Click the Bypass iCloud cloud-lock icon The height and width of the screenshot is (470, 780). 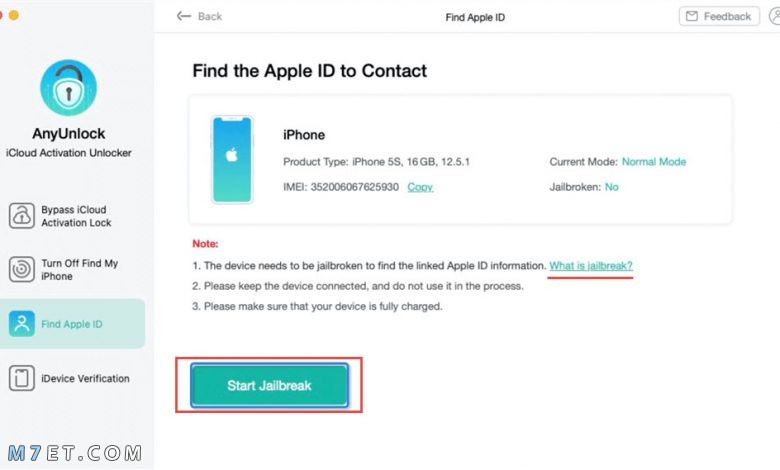[21, 216]
